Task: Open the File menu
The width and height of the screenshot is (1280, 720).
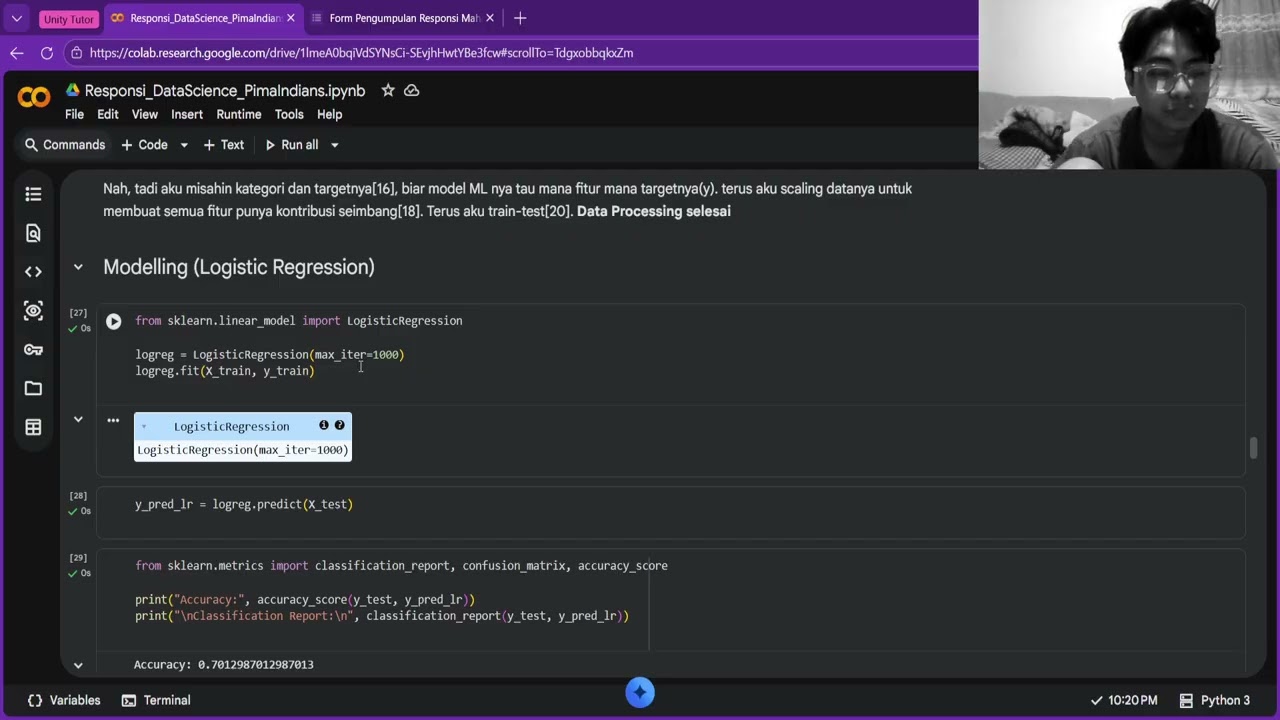Action: (x=74, y=114)
